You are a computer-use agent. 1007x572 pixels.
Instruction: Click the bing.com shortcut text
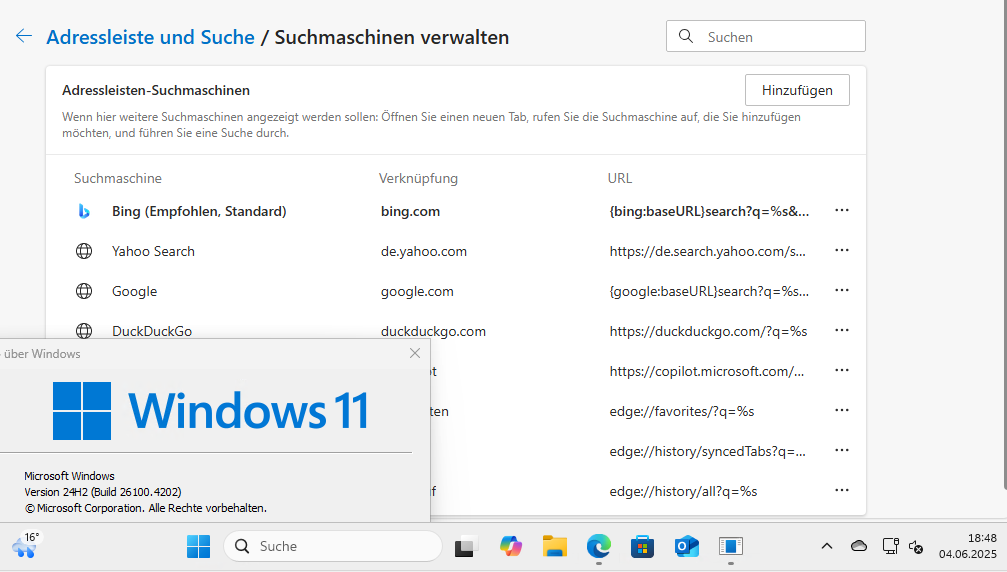[410, 211]
